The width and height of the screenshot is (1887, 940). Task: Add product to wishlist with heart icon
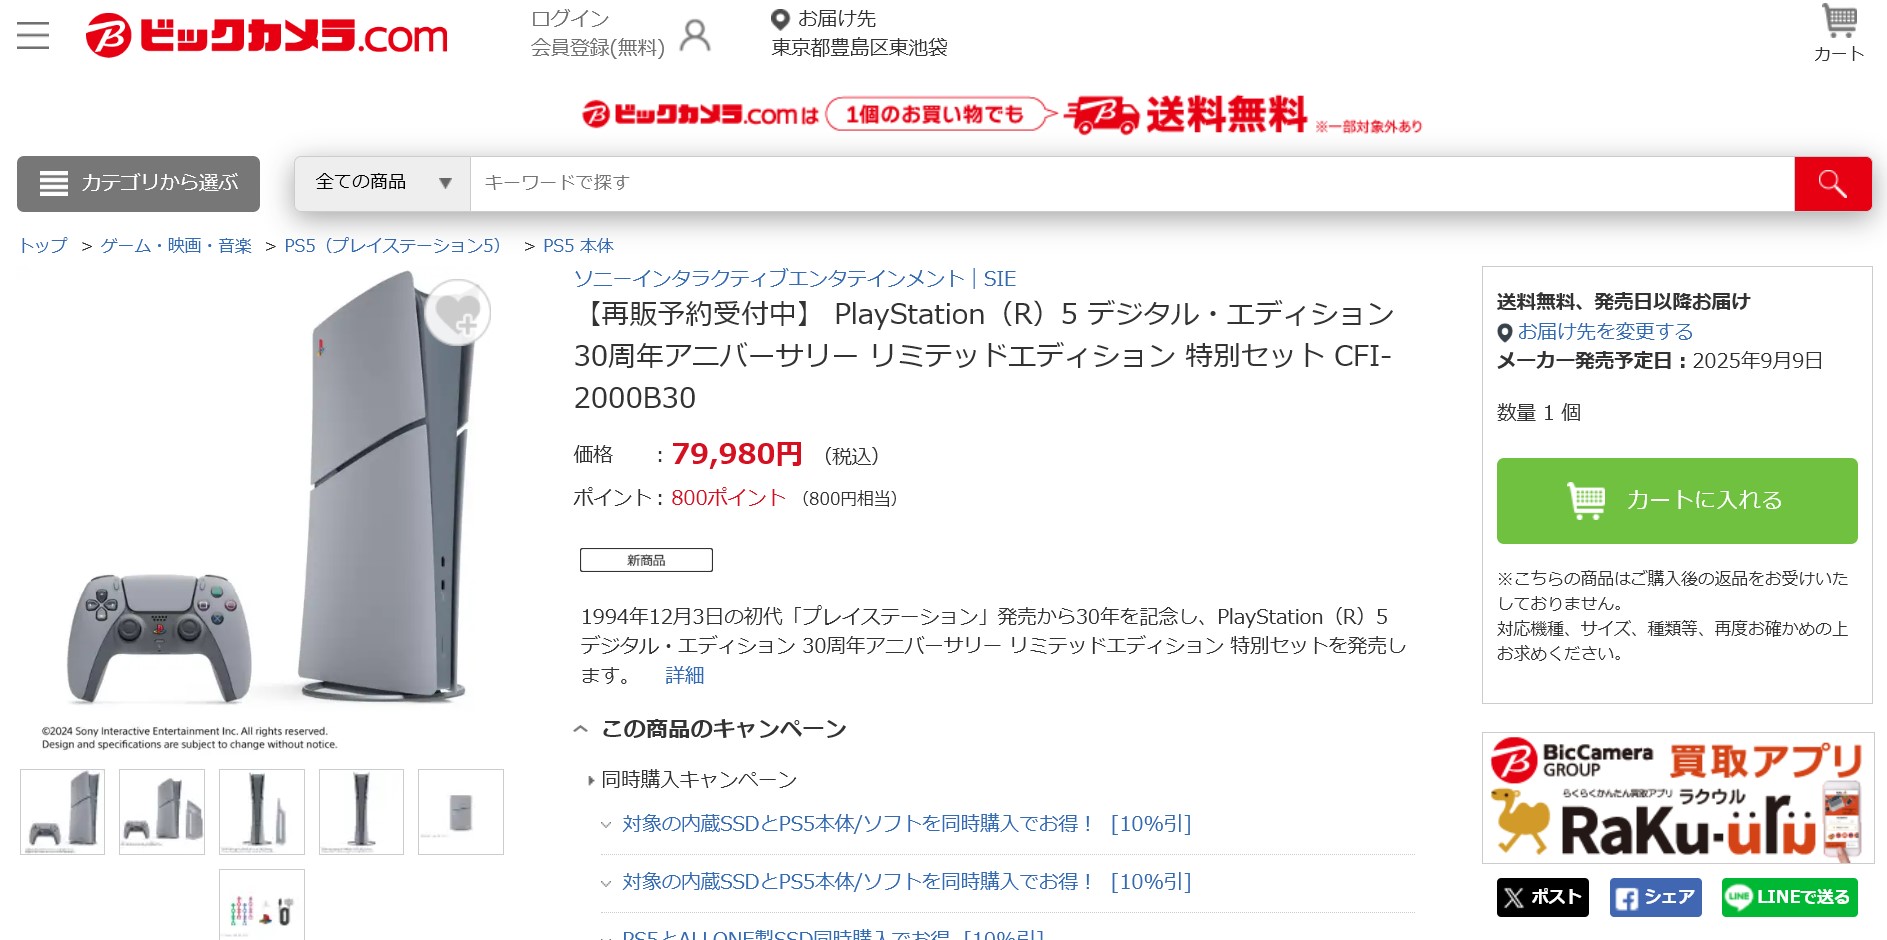[458, 313]
